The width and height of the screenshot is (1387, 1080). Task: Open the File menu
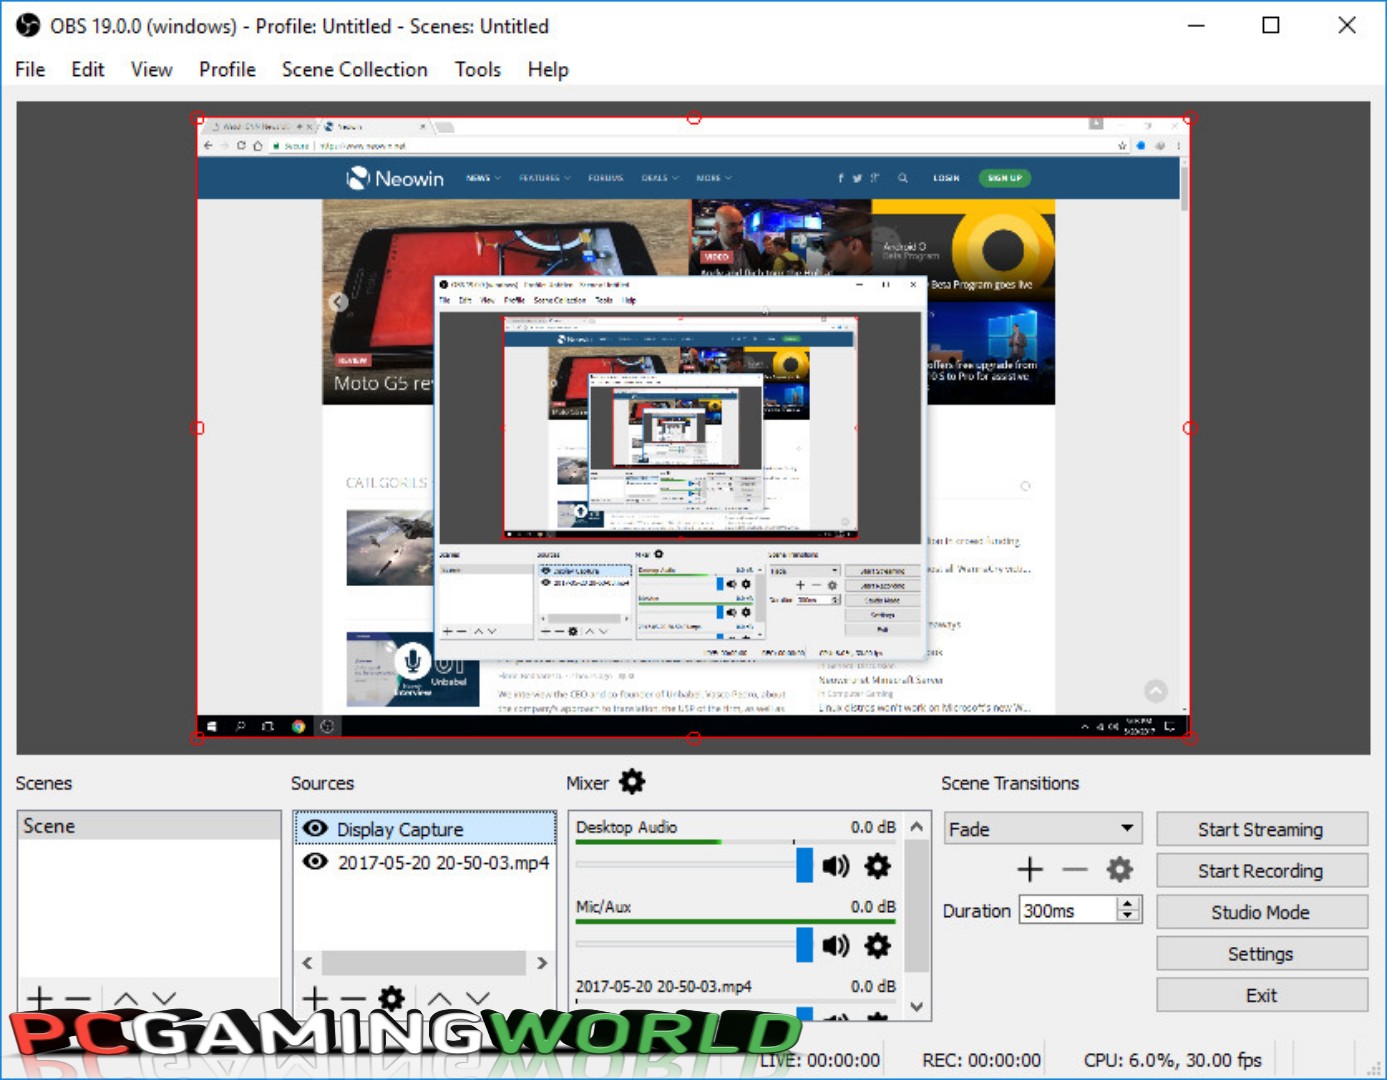30,69
